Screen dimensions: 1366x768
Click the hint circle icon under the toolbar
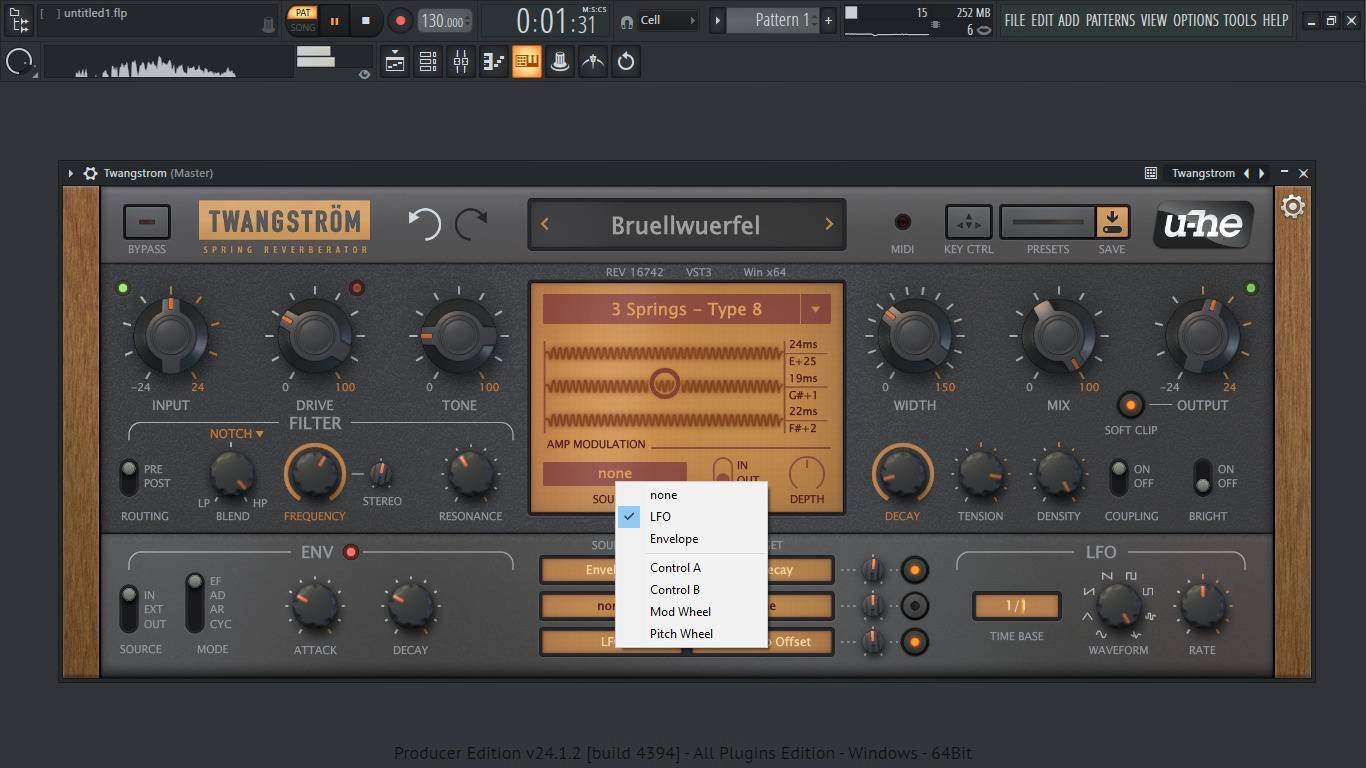19,62
